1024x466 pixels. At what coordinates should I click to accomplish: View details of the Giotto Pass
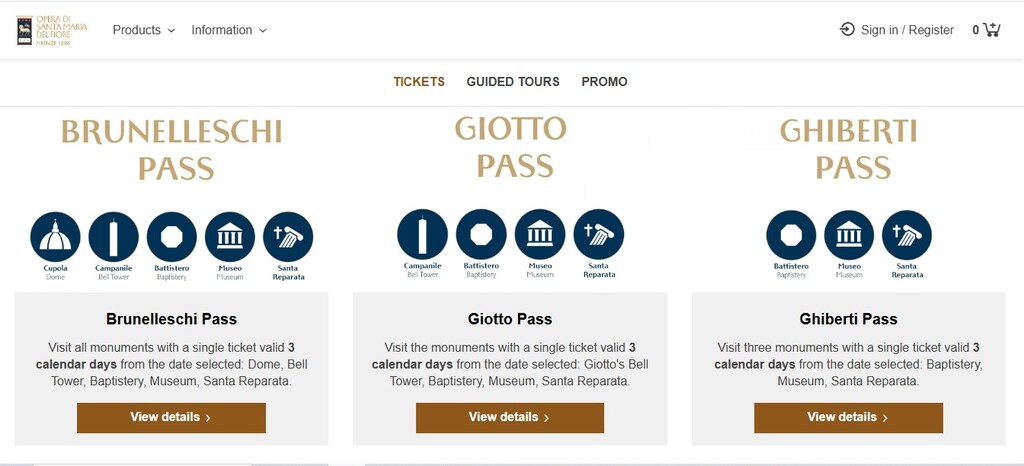pyautogui.click(x=510, y=418)
